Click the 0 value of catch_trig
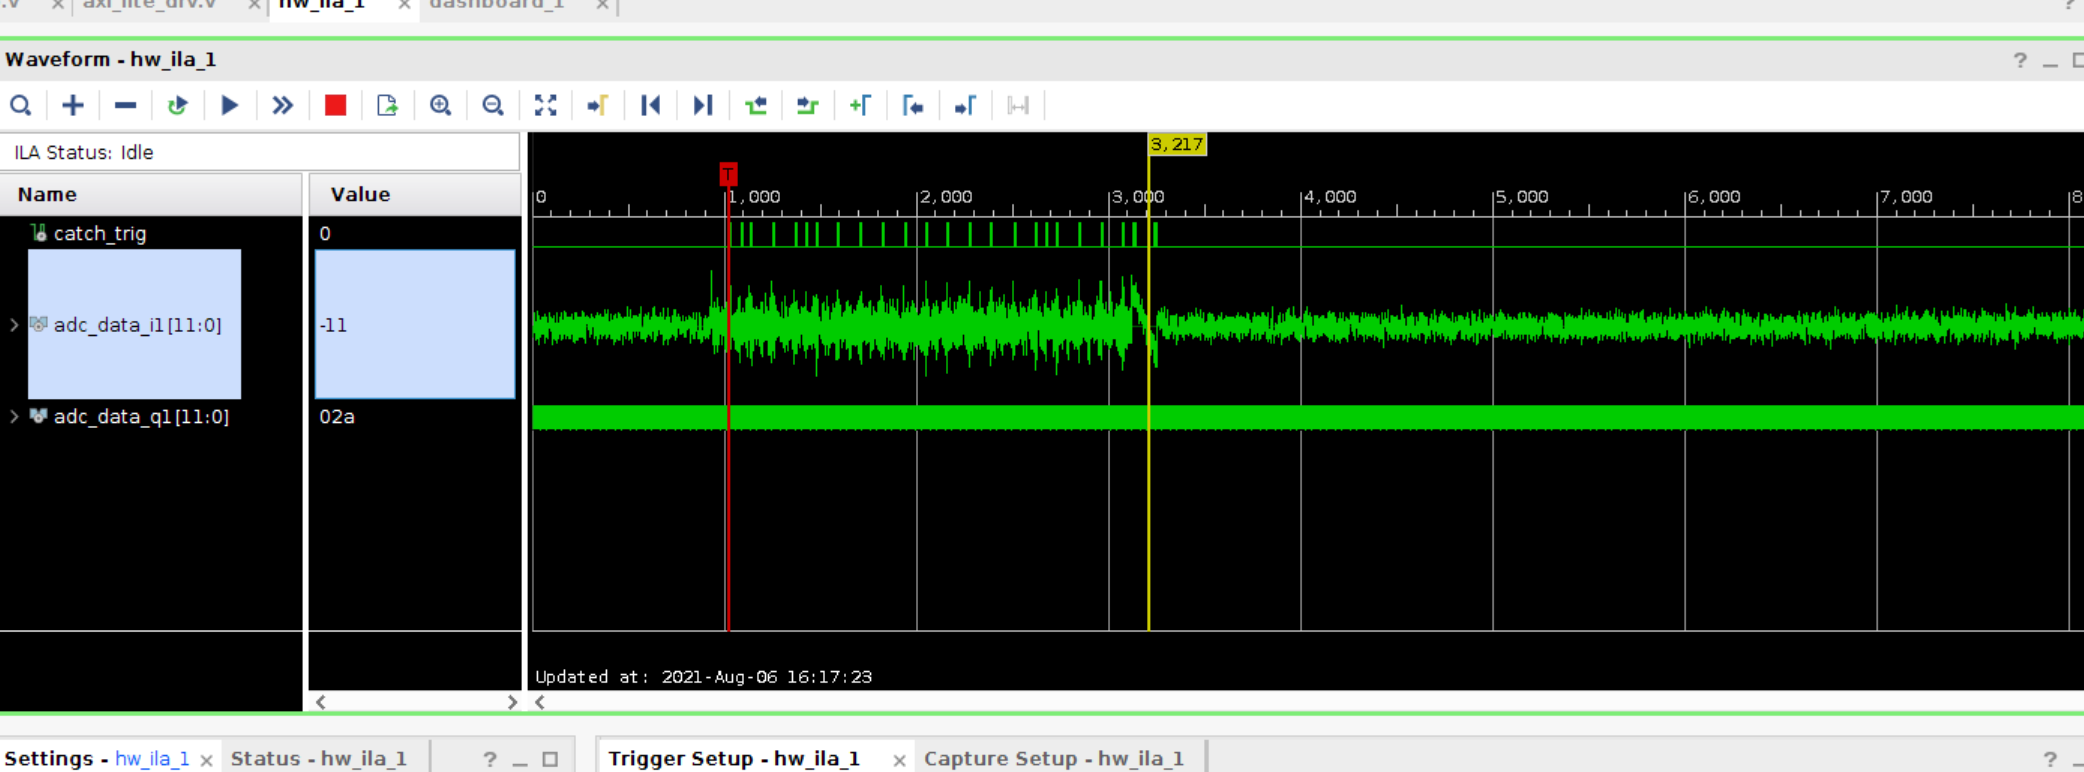This screenshot has width=2084, height=772. (x=325, y=233)
